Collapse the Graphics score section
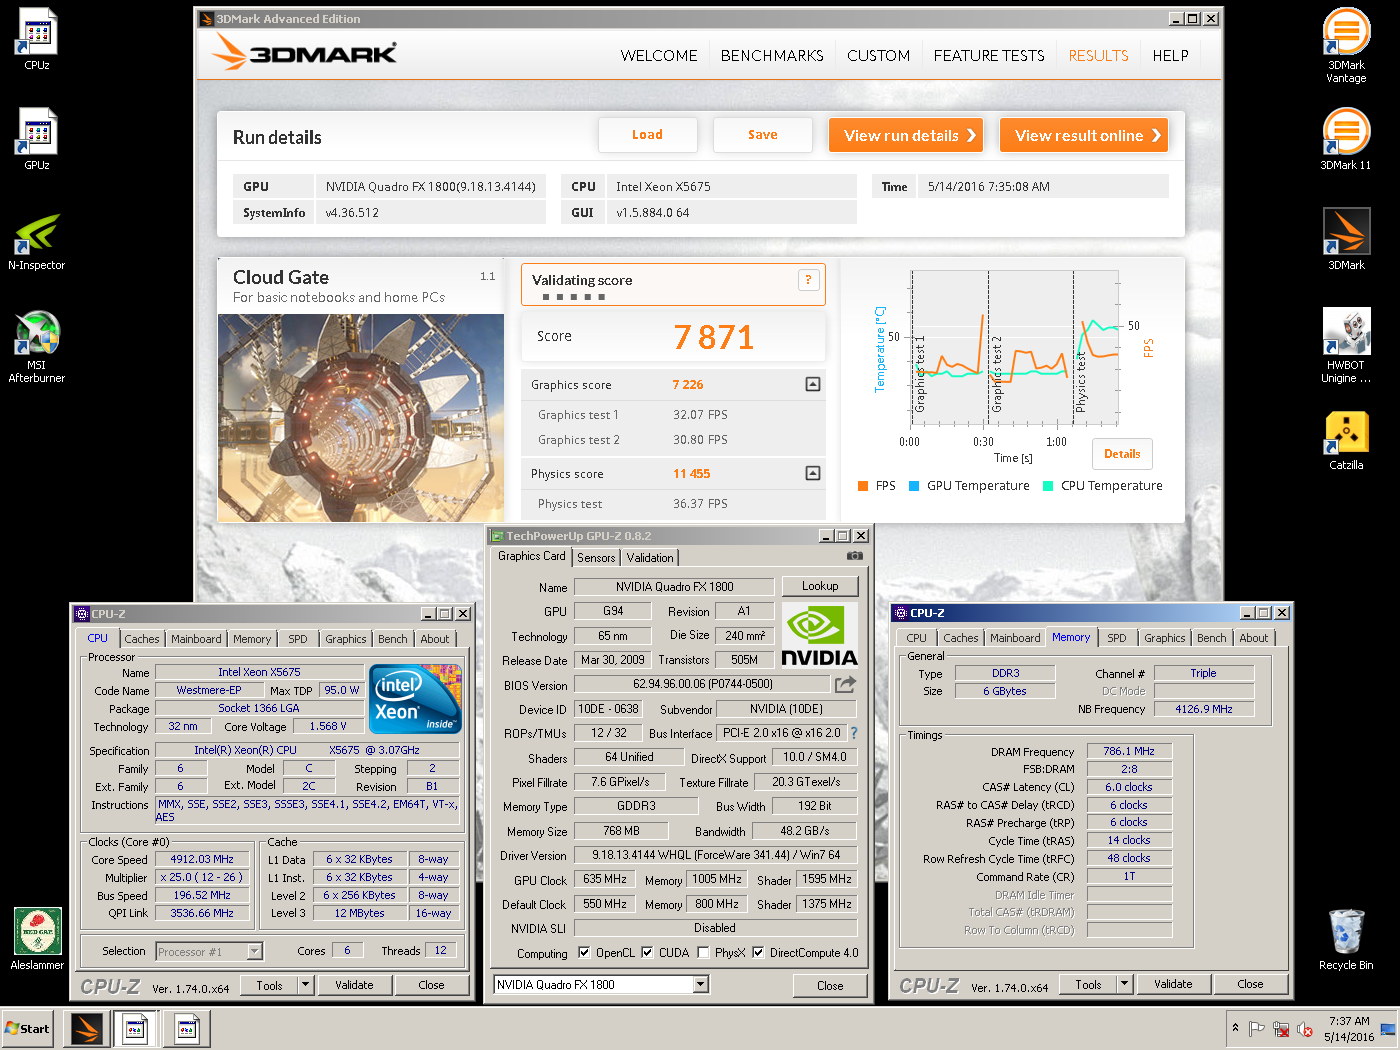This screenshot has width=1400, height=1050. point(813,384)
